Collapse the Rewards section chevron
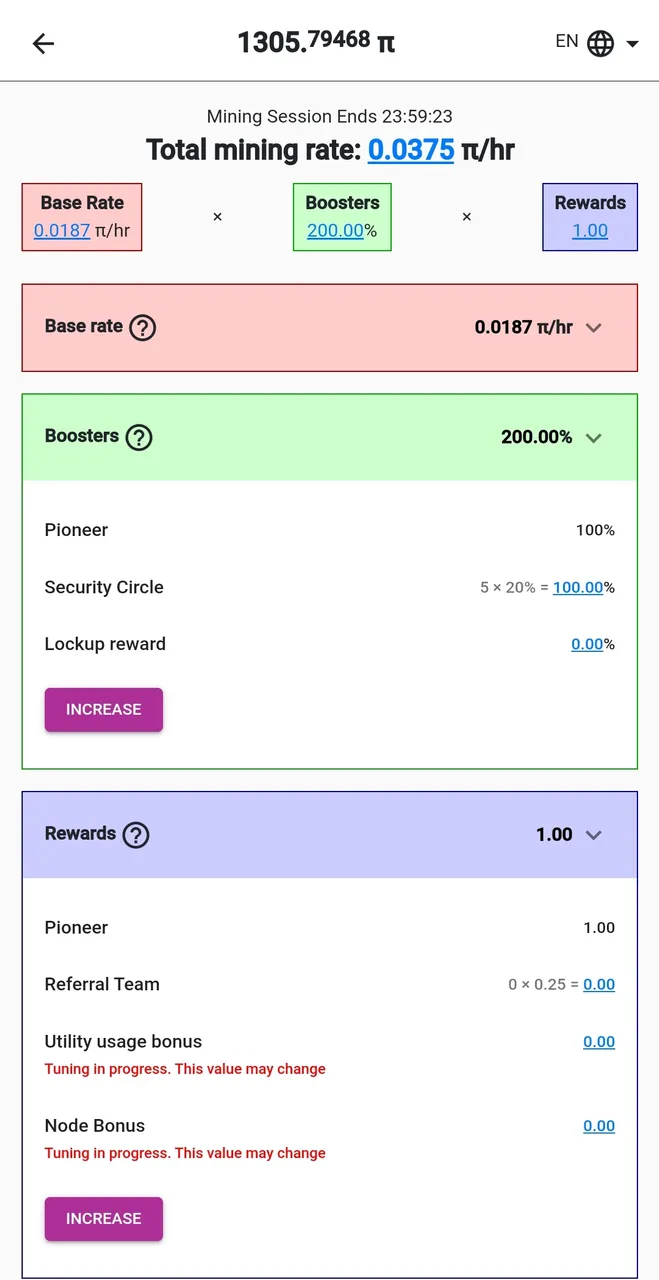The width and height of the screenshot is (659, 1280). click(594, 835)
